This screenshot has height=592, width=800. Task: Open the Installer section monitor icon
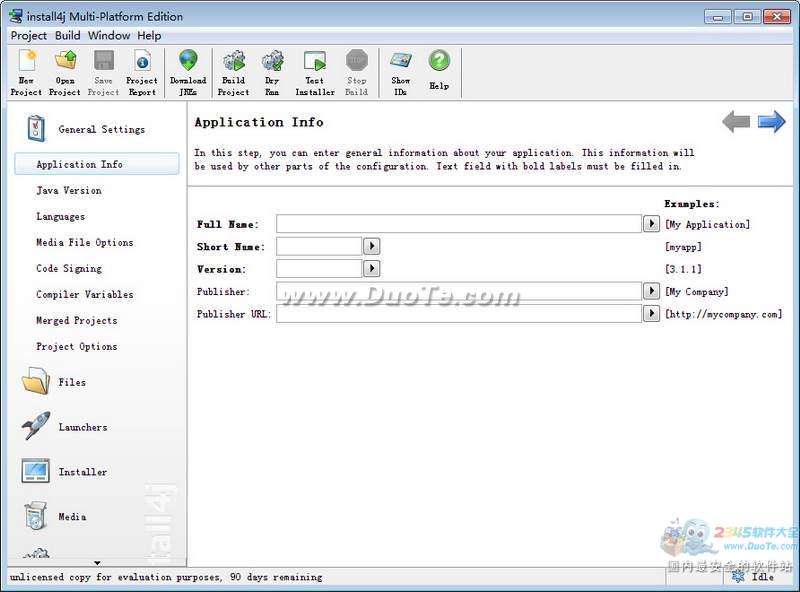tap(36, 471)
